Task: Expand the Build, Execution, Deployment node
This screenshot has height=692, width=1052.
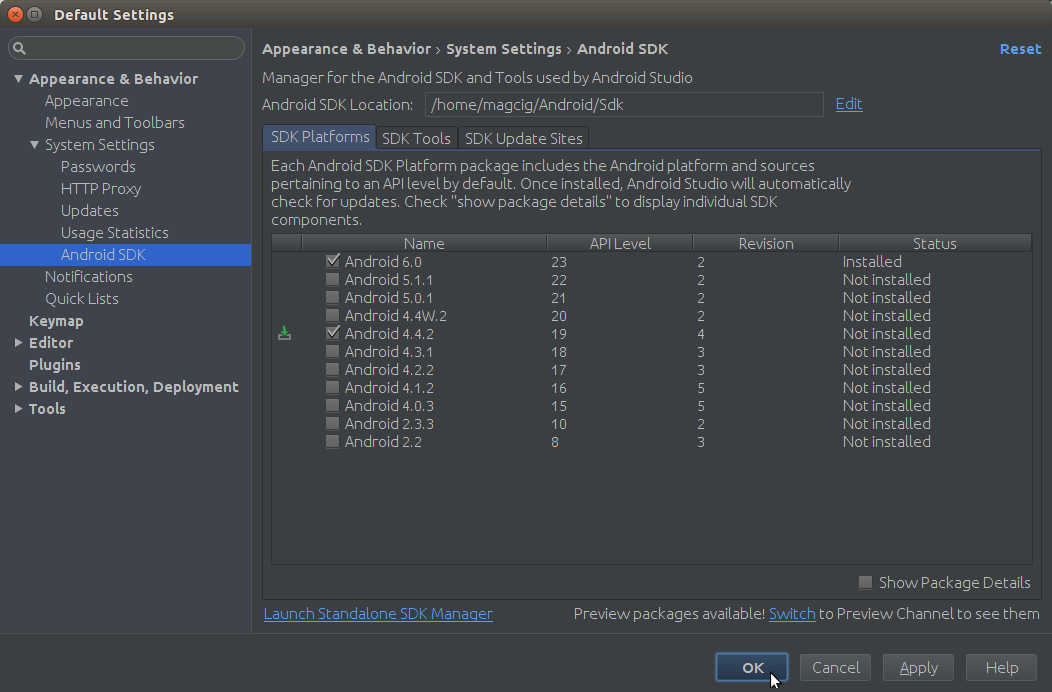Action: pos(18,387)
